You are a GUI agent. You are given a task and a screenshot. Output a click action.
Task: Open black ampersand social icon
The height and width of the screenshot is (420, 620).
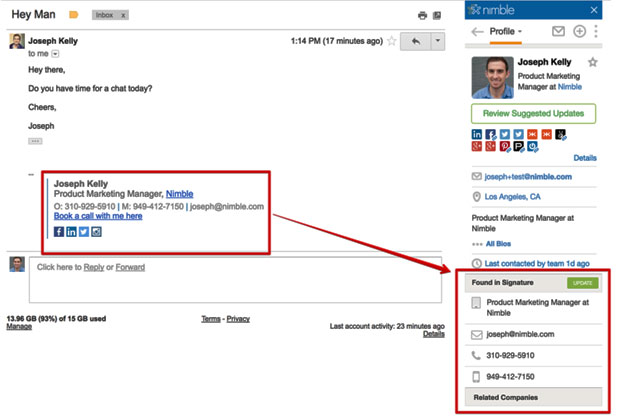(x=561, y=134)
